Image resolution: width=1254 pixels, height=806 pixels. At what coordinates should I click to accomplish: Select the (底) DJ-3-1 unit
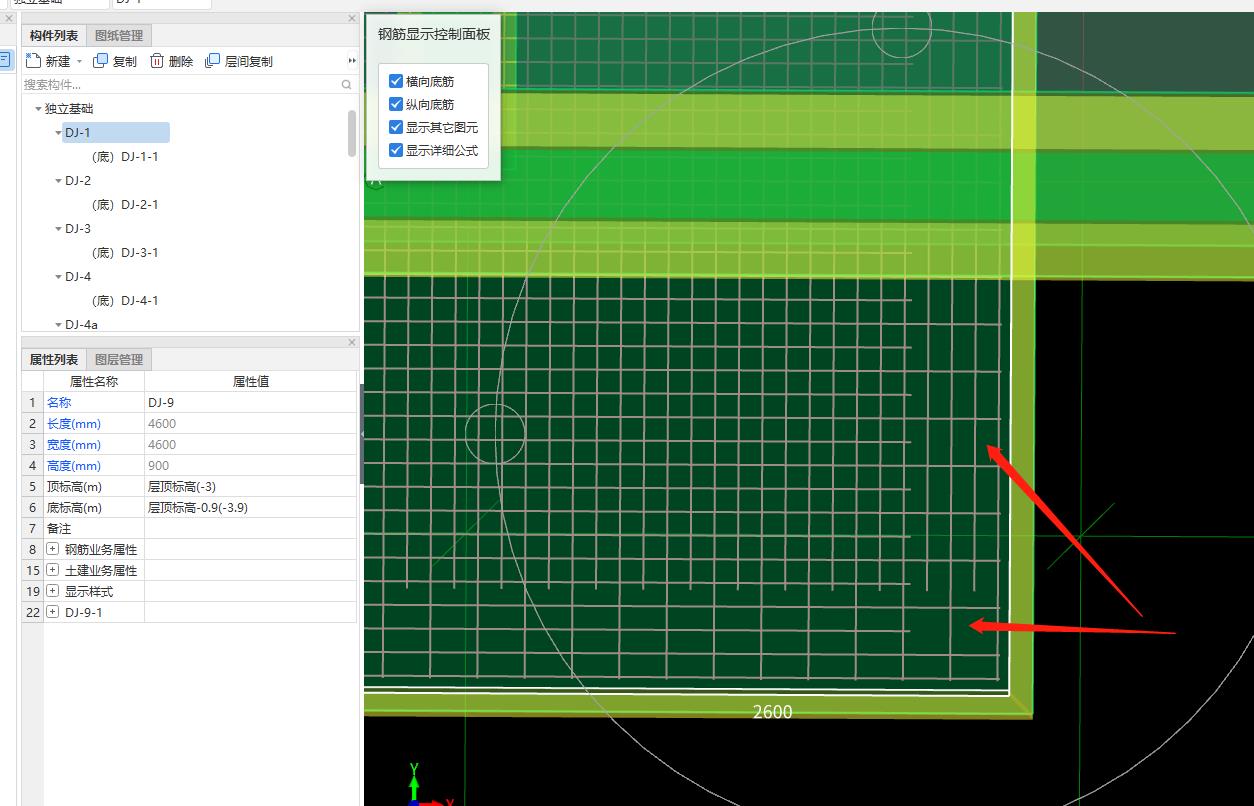click(125, 252)
